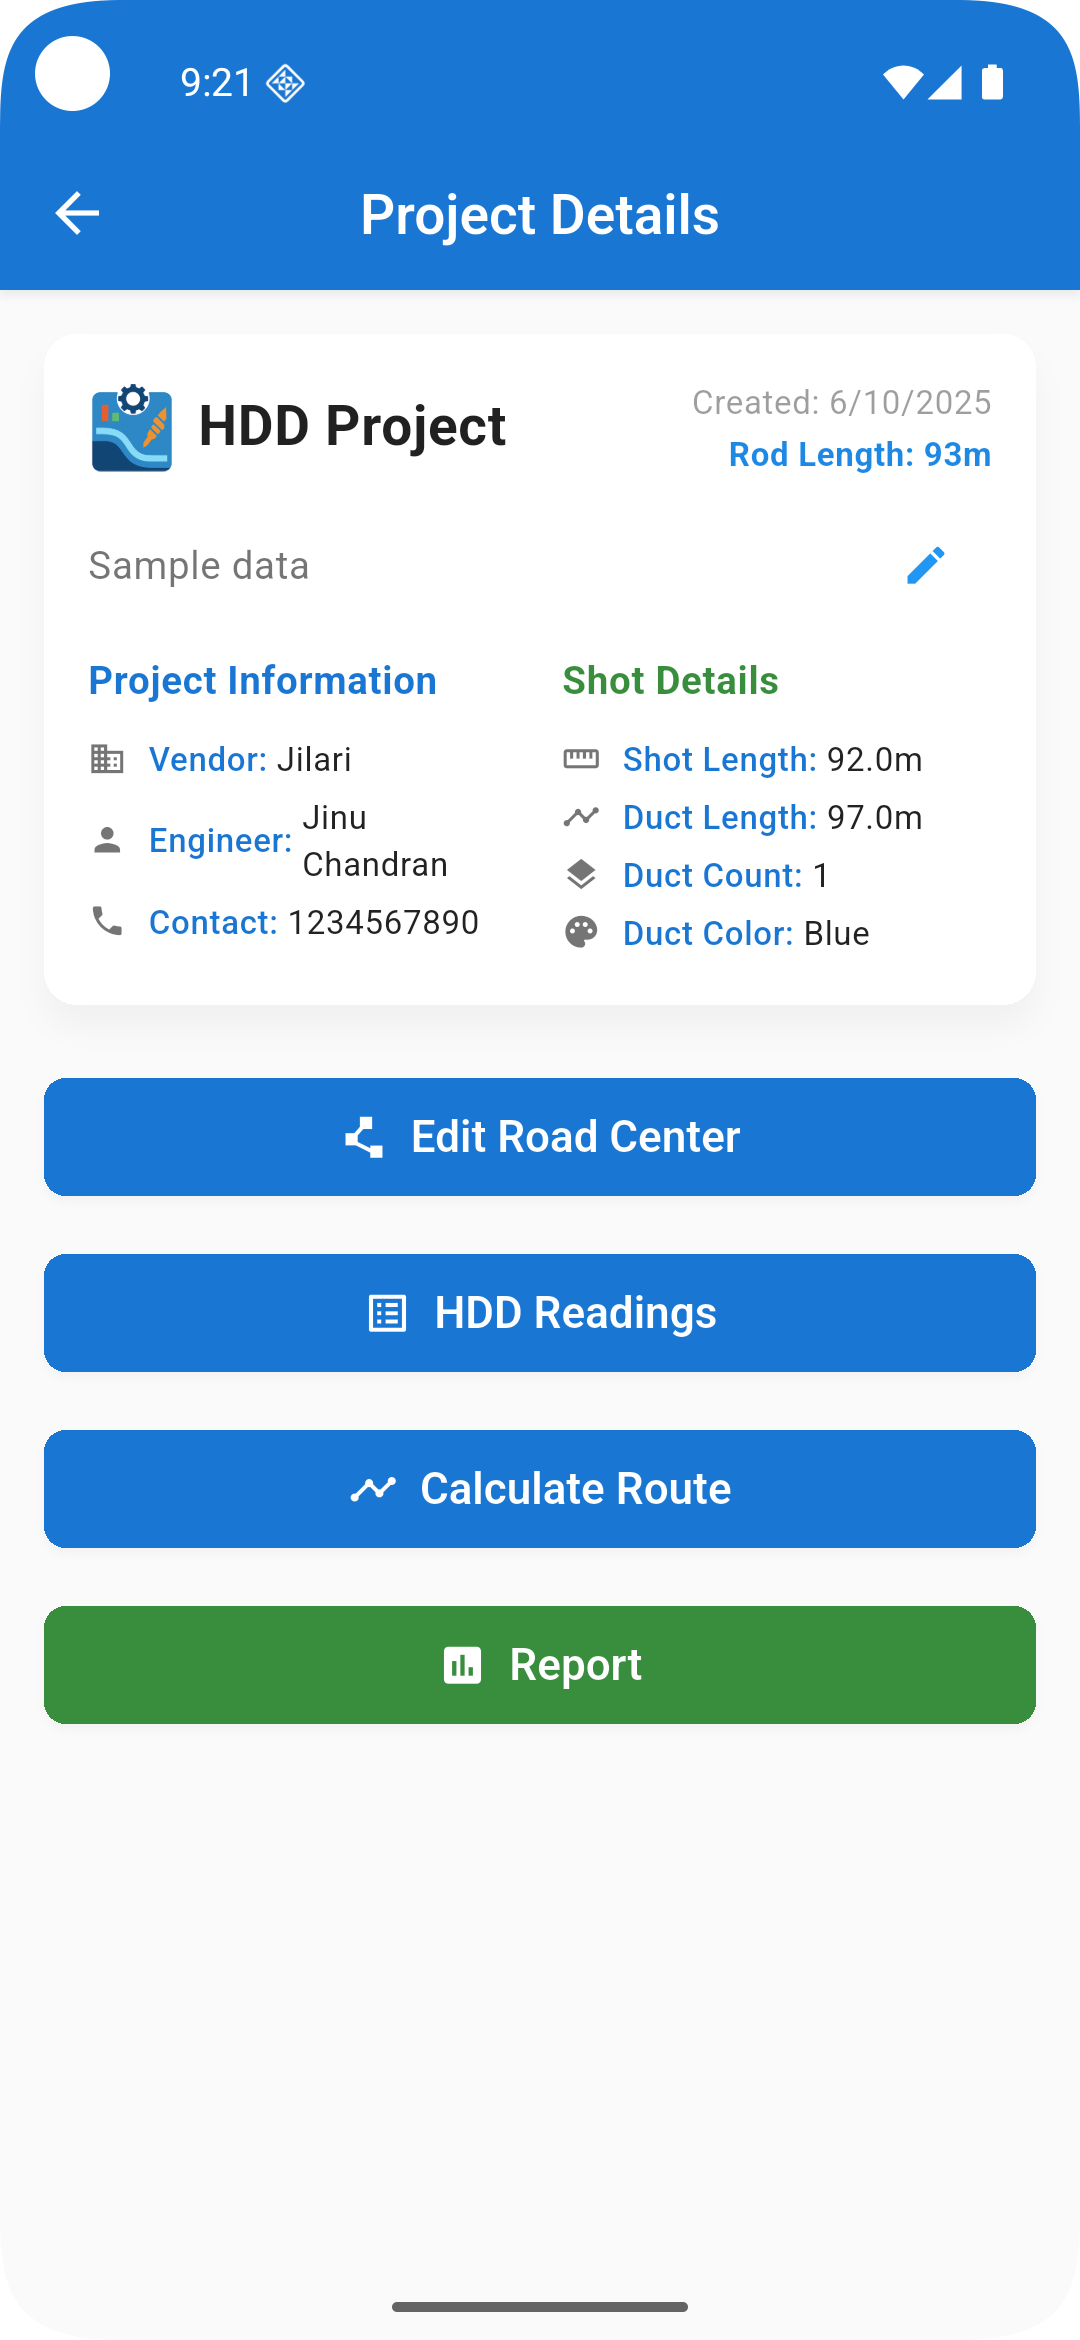
Task: Click the Wi-Fi icon in the status bar
Action: pyautogui.click(x=901, y=84)
